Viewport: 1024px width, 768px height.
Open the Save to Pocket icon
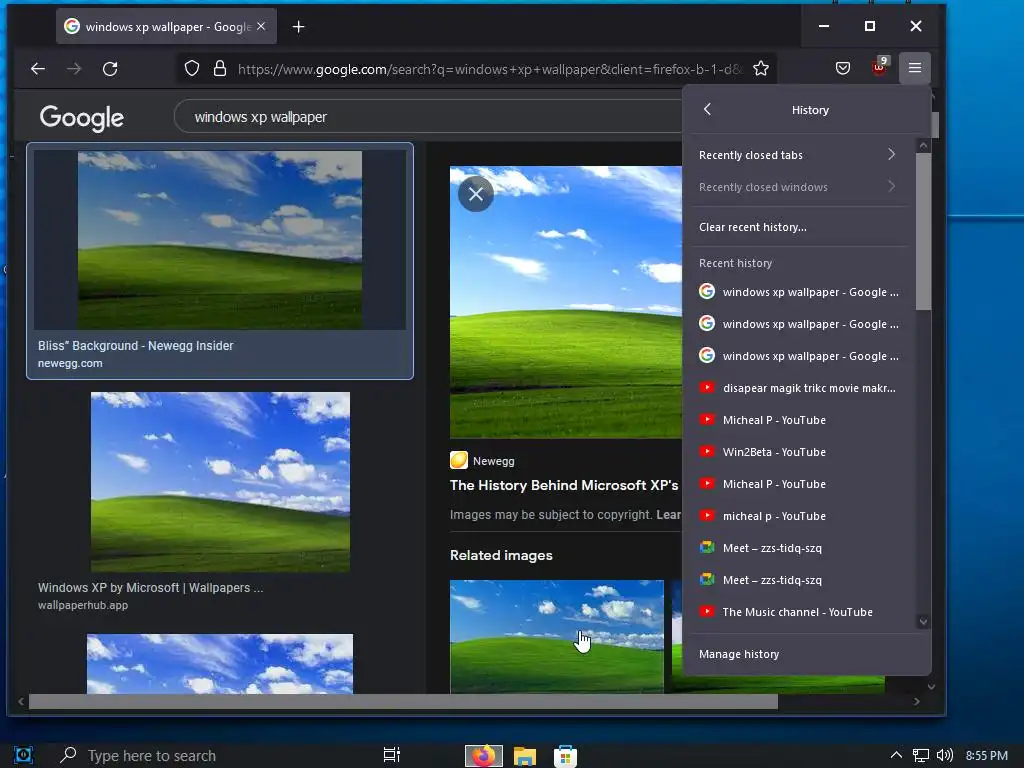(x=843, y=68)
